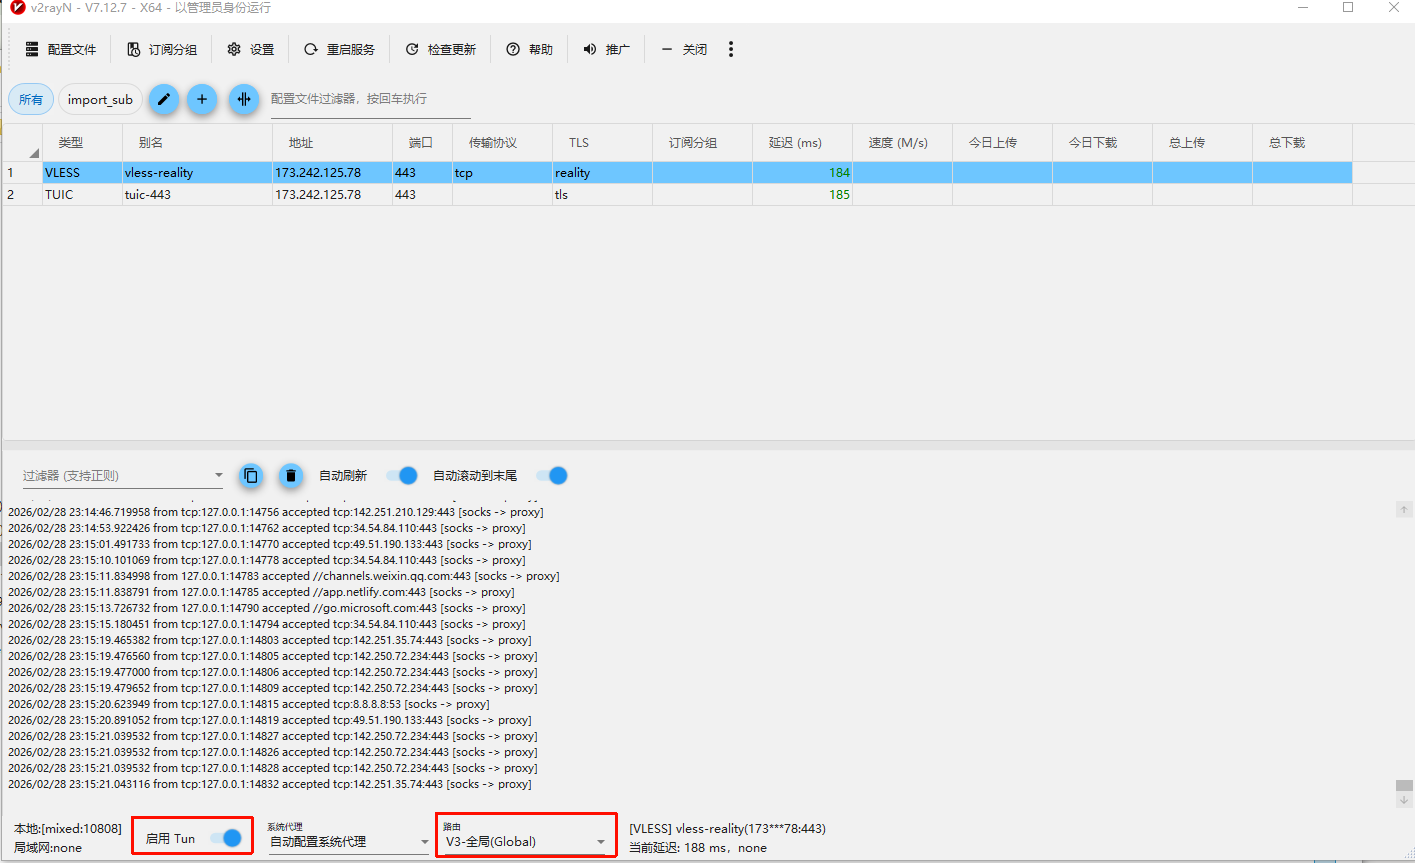Open the 配置文件 menu
1415x863 pixels.
pyautogui.click(x=61, y=49)
